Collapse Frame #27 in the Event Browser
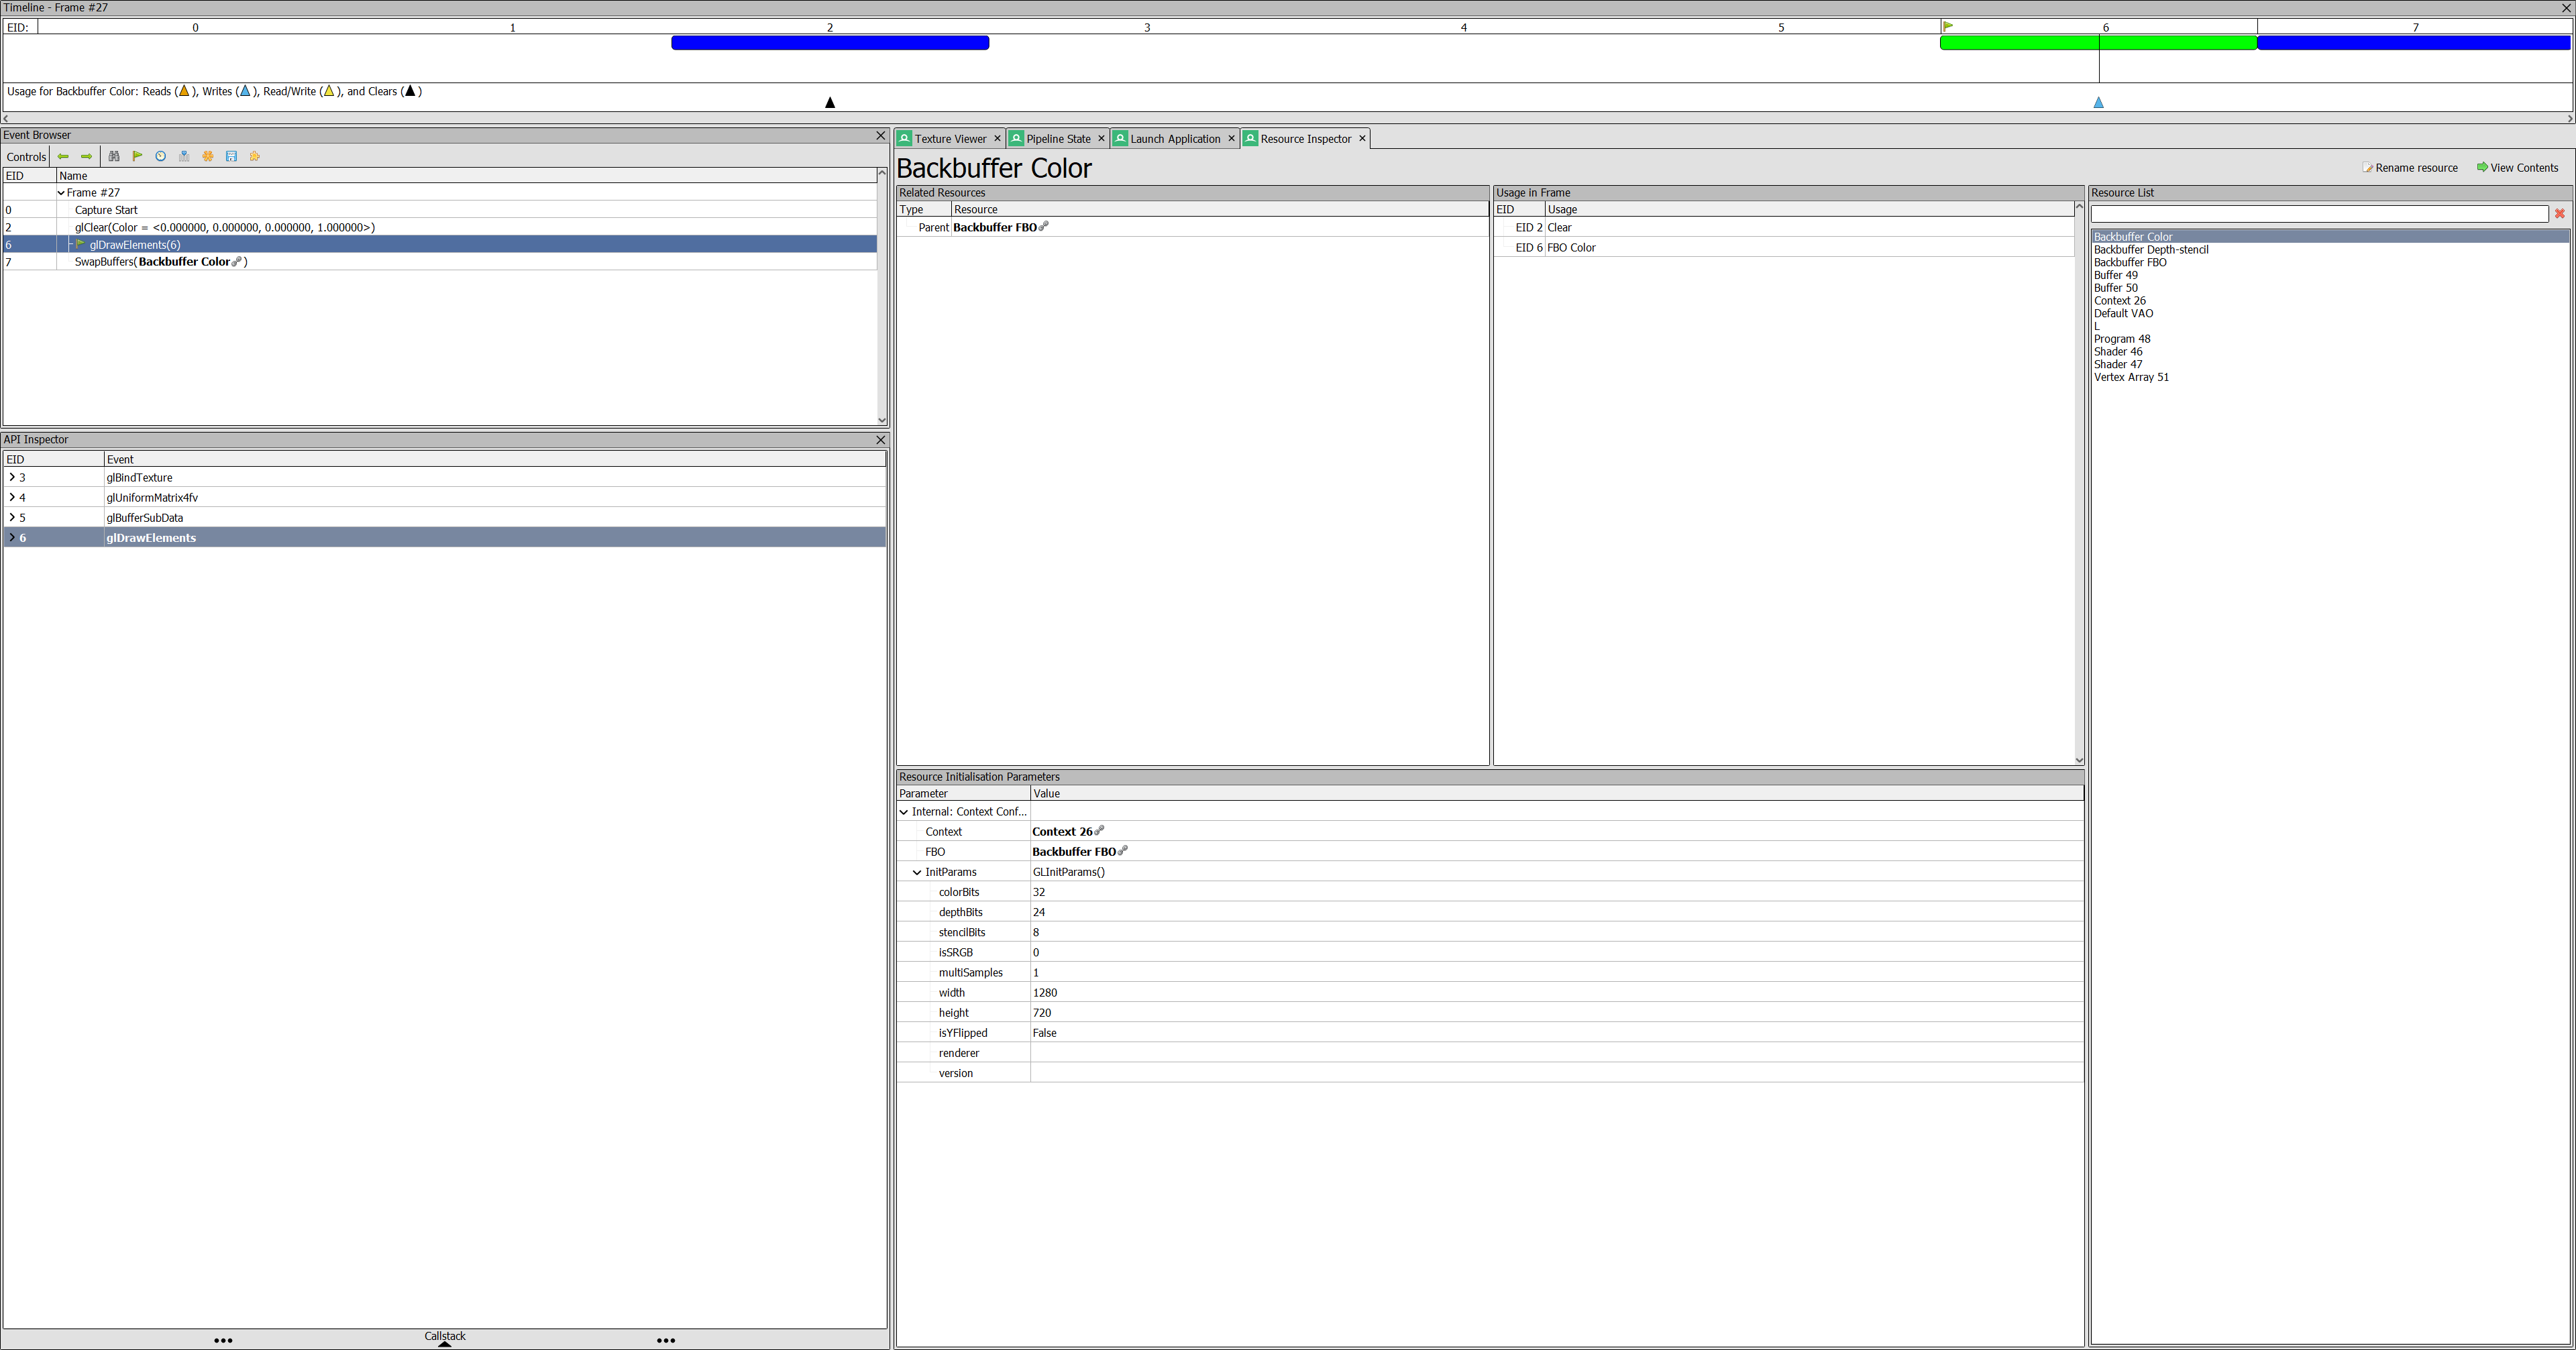The height and width of the screenshot is (1350, 2576). [x=61, y=192]
